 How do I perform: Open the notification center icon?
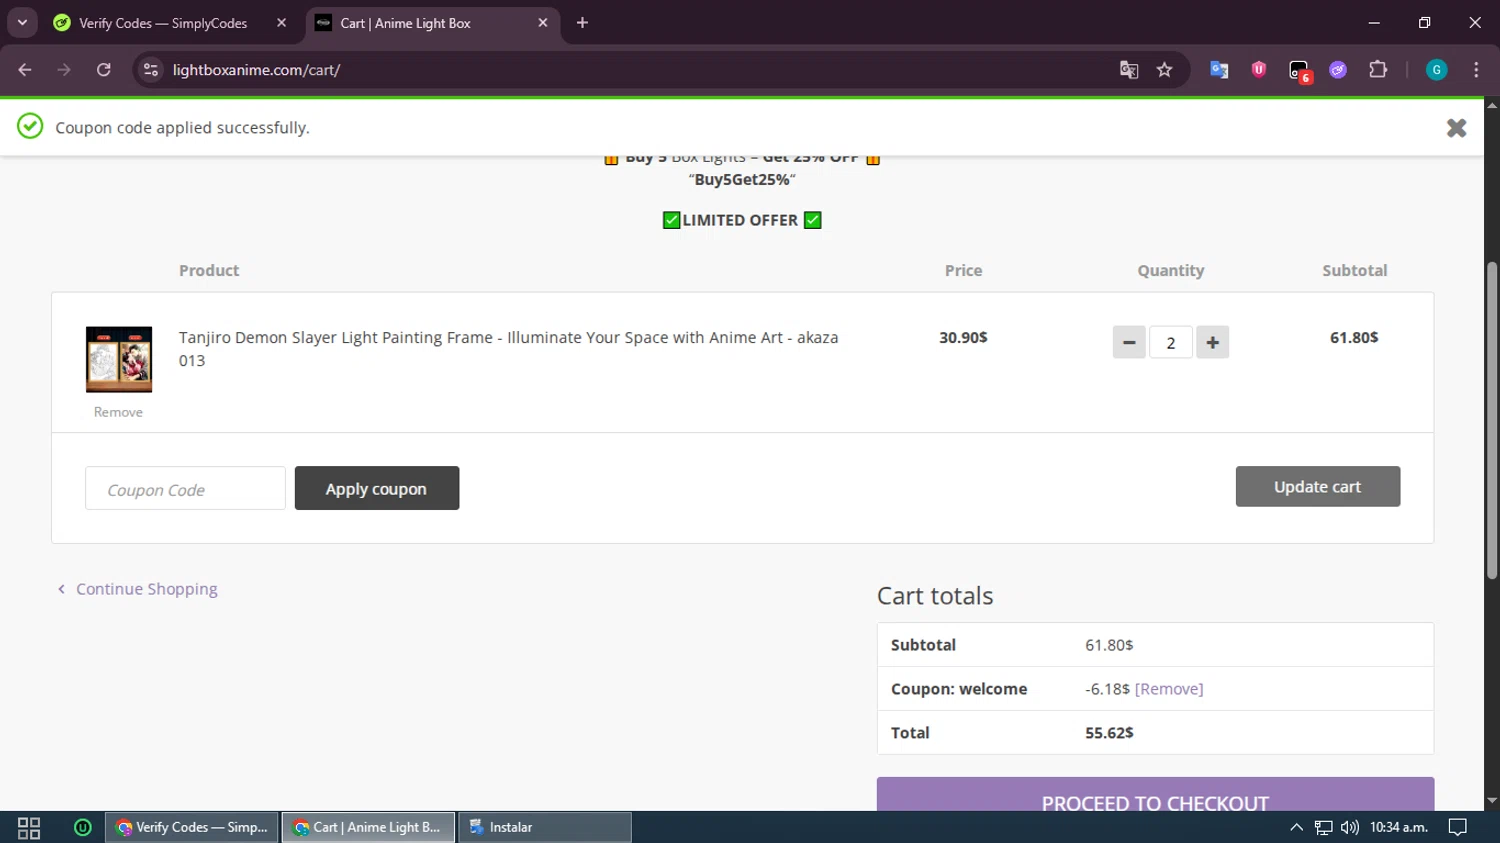[x=1458, y=827]
